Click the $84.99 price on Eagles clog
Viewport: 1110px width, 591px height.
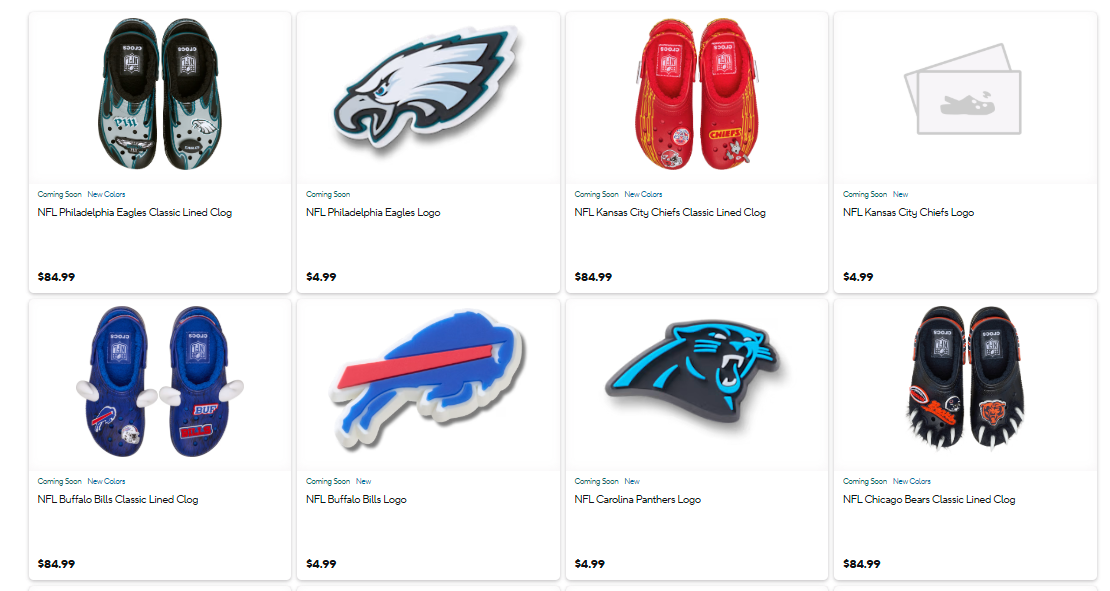[56, 277]
